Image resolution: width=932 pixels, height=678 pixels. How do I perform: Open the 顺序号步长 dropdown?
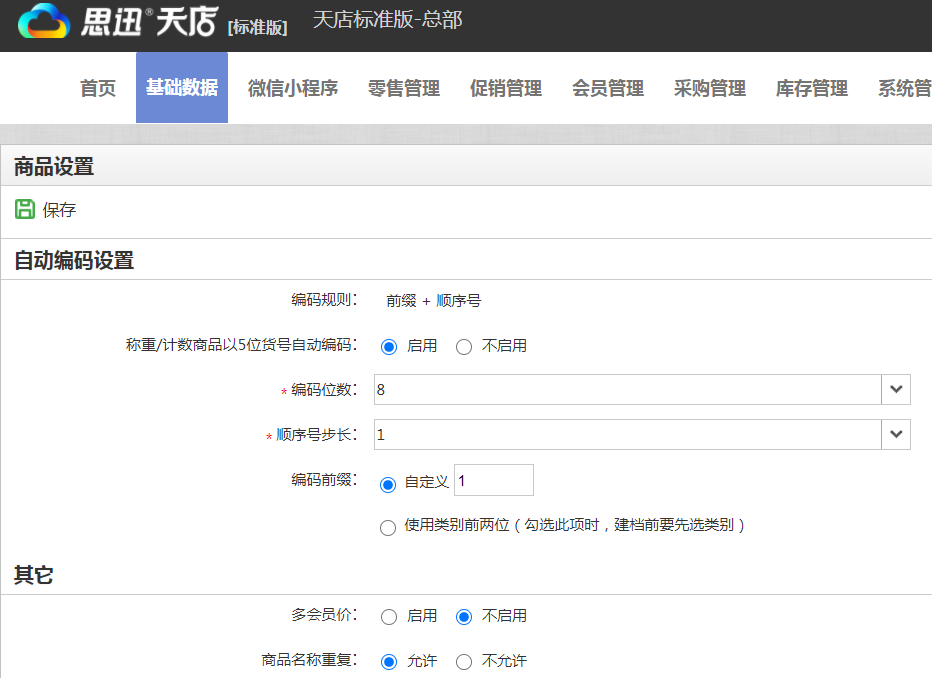[896, 435]
